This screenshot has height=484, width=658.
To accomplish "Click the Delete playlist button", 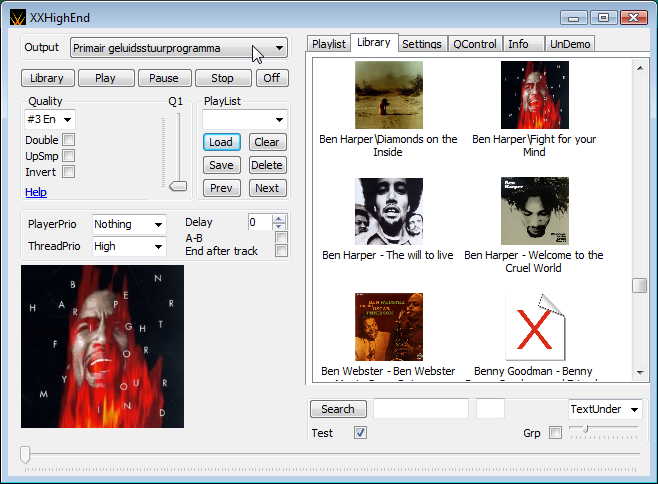I will click(x=267, y=165).
